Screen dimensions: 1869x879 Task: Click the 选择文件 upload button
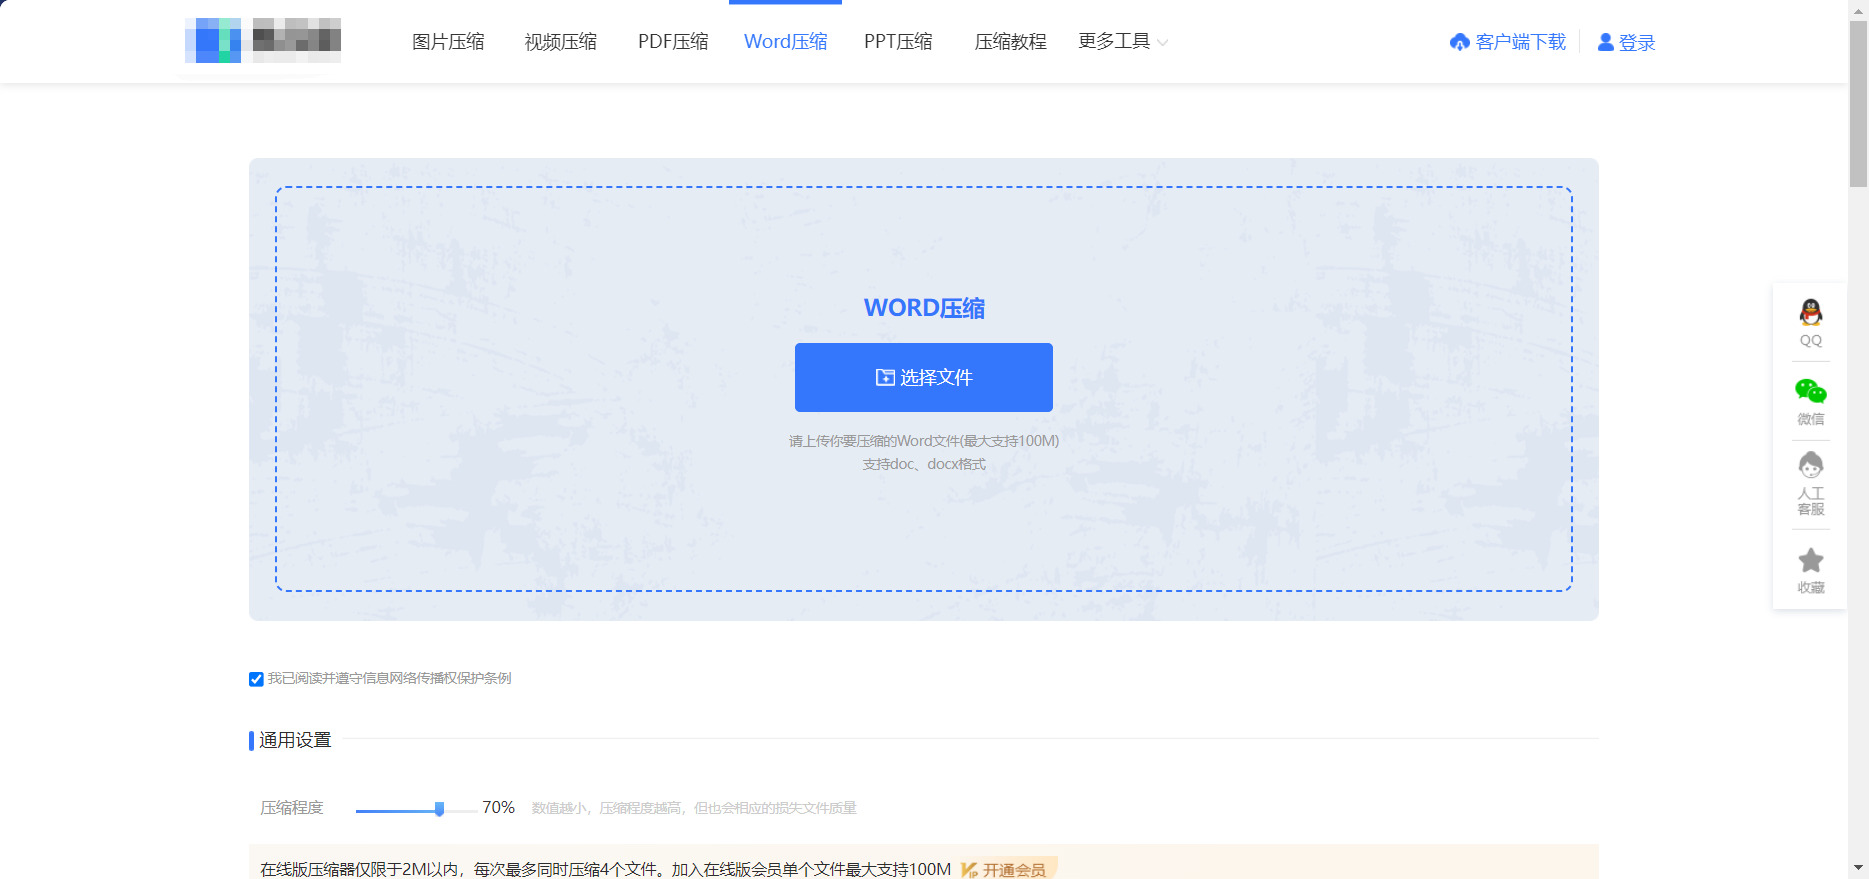click(x=924, y=377)
